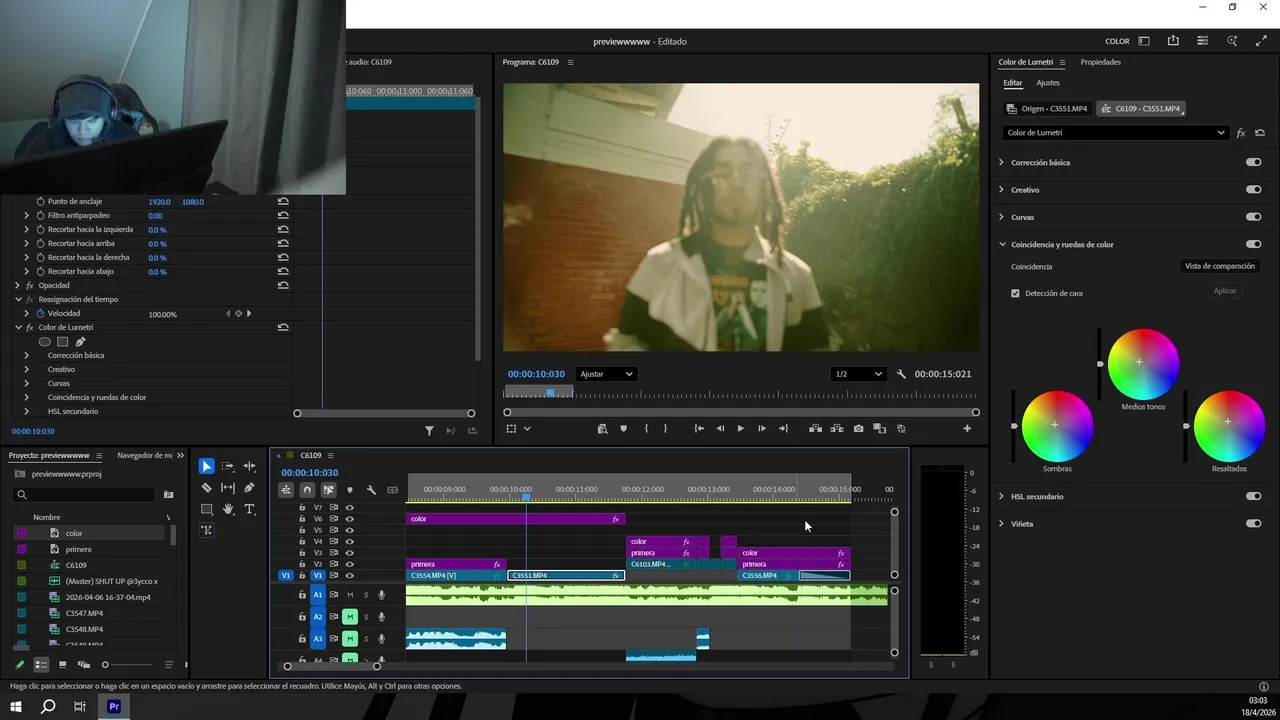Screen dimensions: 1280x720
Task: Click the Pr Premiere icon in taskbar
Action: (x=114, y=706)
